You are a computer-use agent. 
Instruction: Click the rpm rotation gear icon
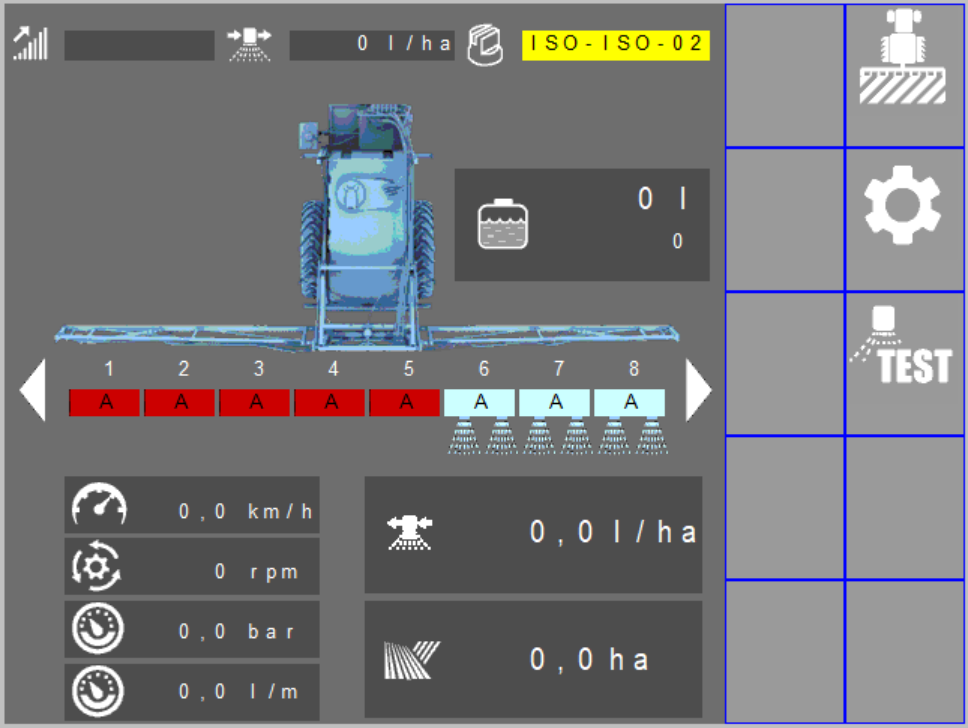pyautogui.click(x=99, y=568)
